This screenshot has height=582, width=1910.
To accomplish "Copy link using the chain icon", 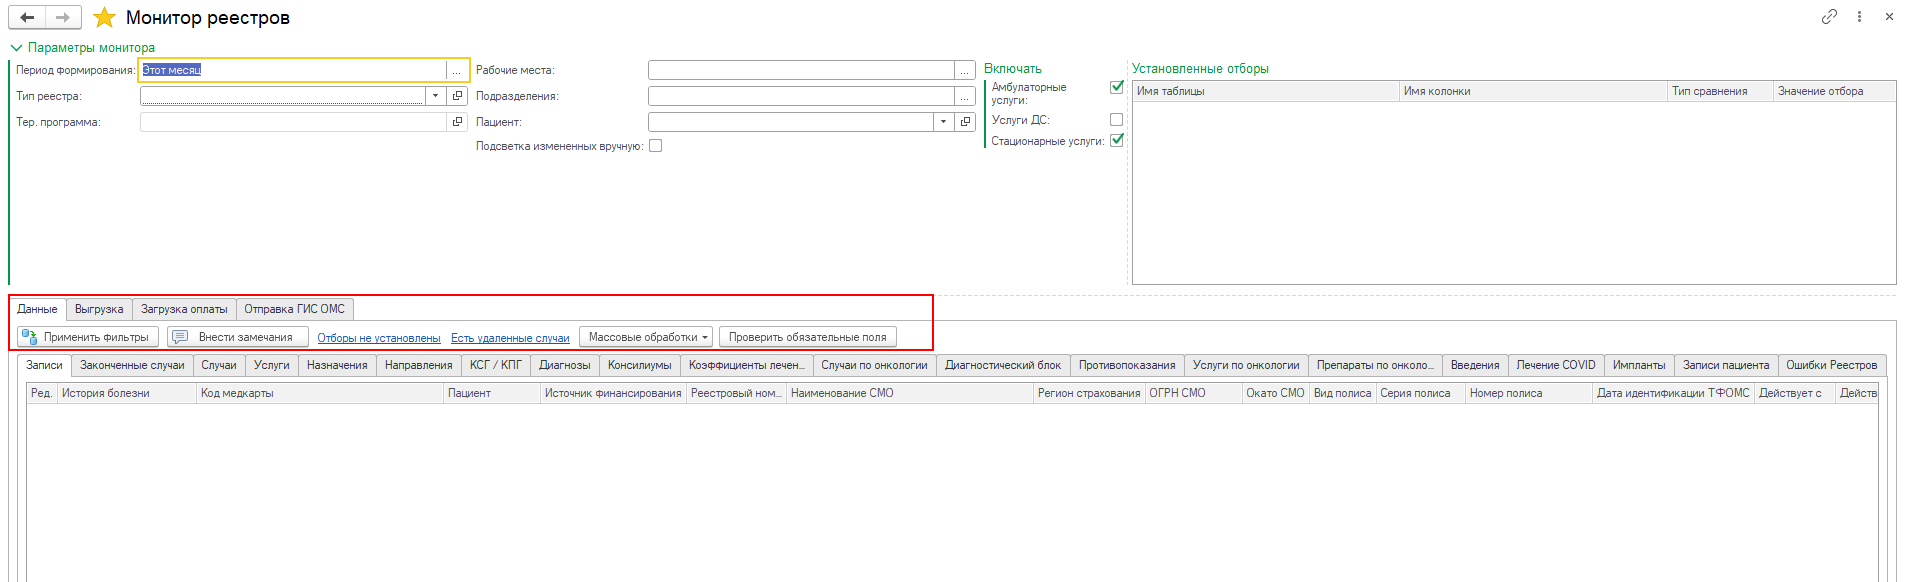I will 1829,17.
